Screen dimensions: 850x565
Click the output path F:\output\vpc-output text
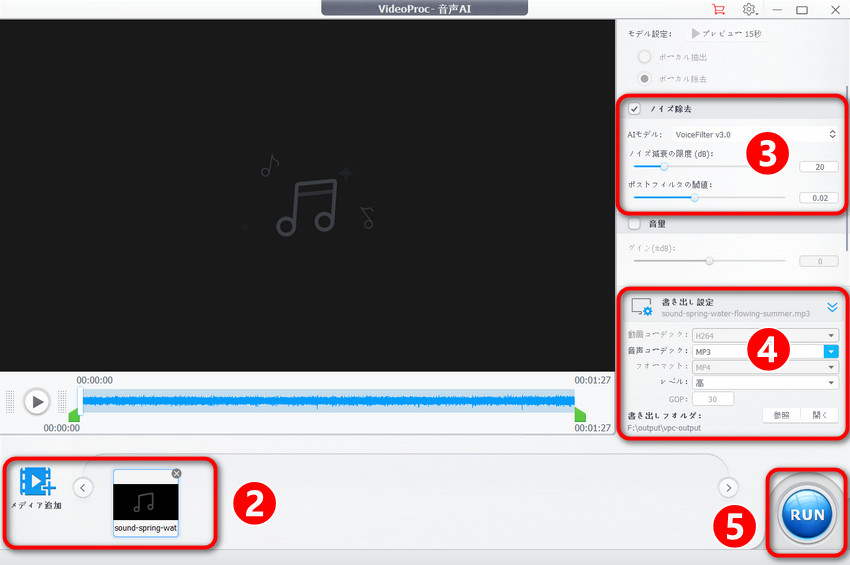pyautogui.click(x=664, y=428)
